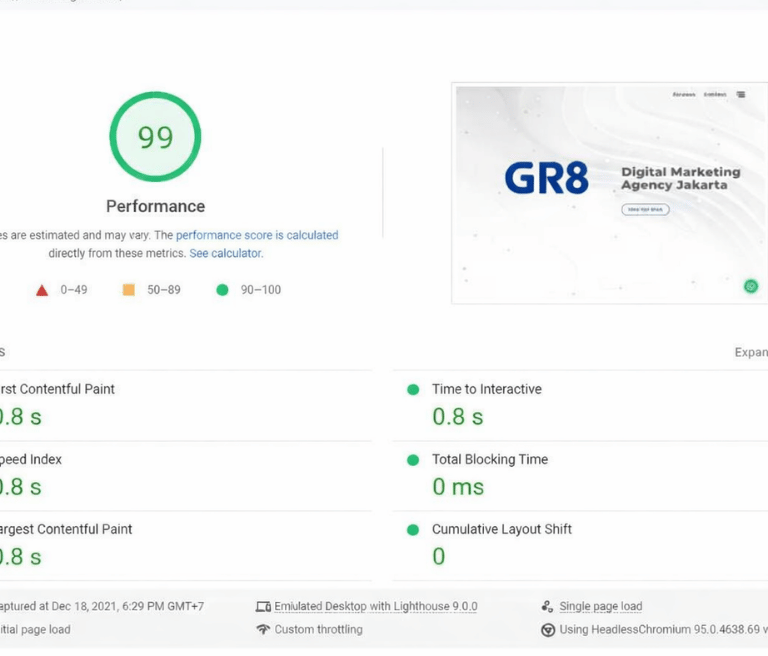Click the '0–49' legend range text
This screenshot has width=768, height=656.
(74, 290)
